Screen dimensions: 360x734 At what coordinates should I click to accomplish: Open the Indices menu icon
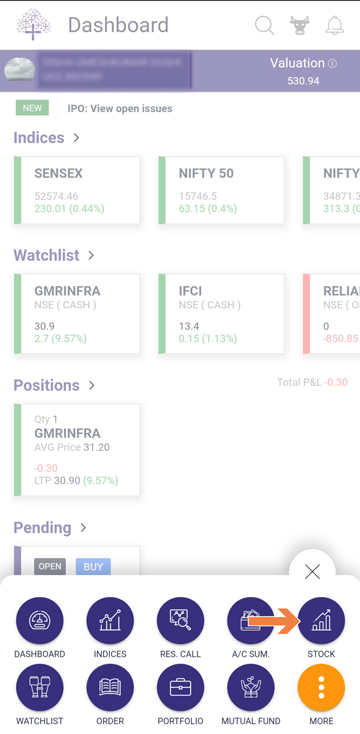point(110,621)
